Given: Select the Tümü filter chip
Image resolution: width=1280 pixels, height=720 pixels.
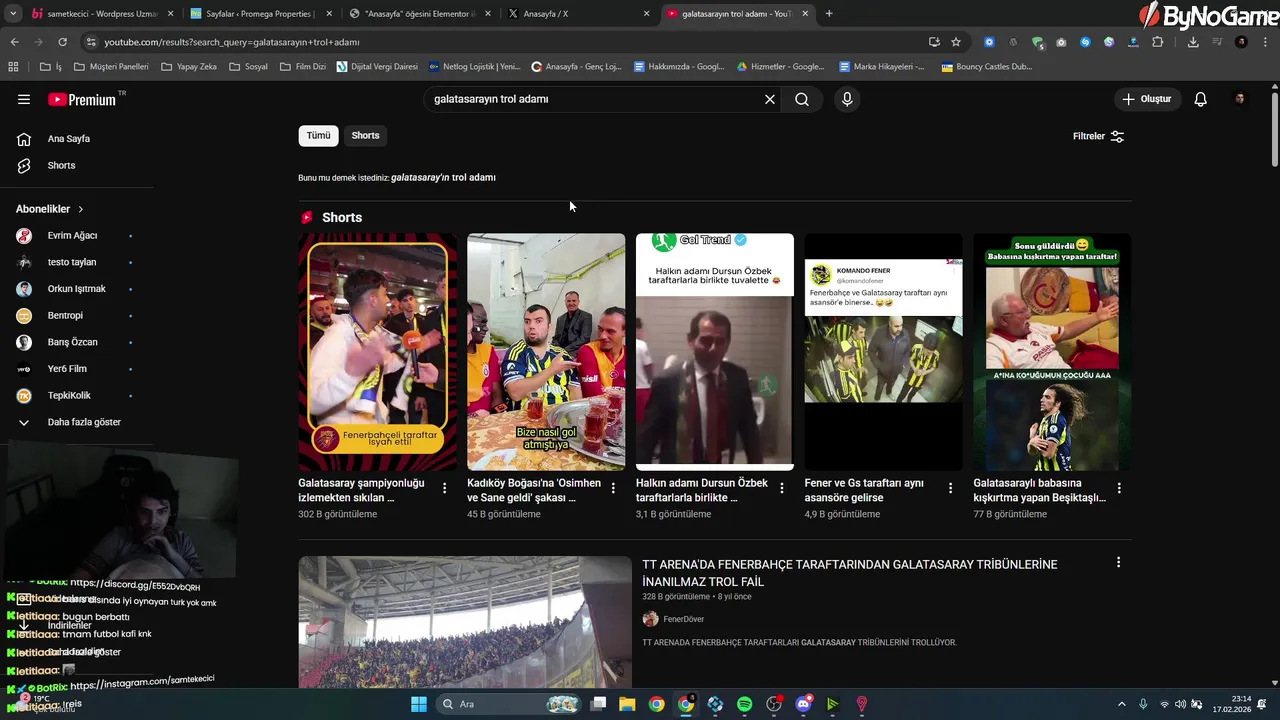Looking at the screenshot, I should [x=318, y=135].
